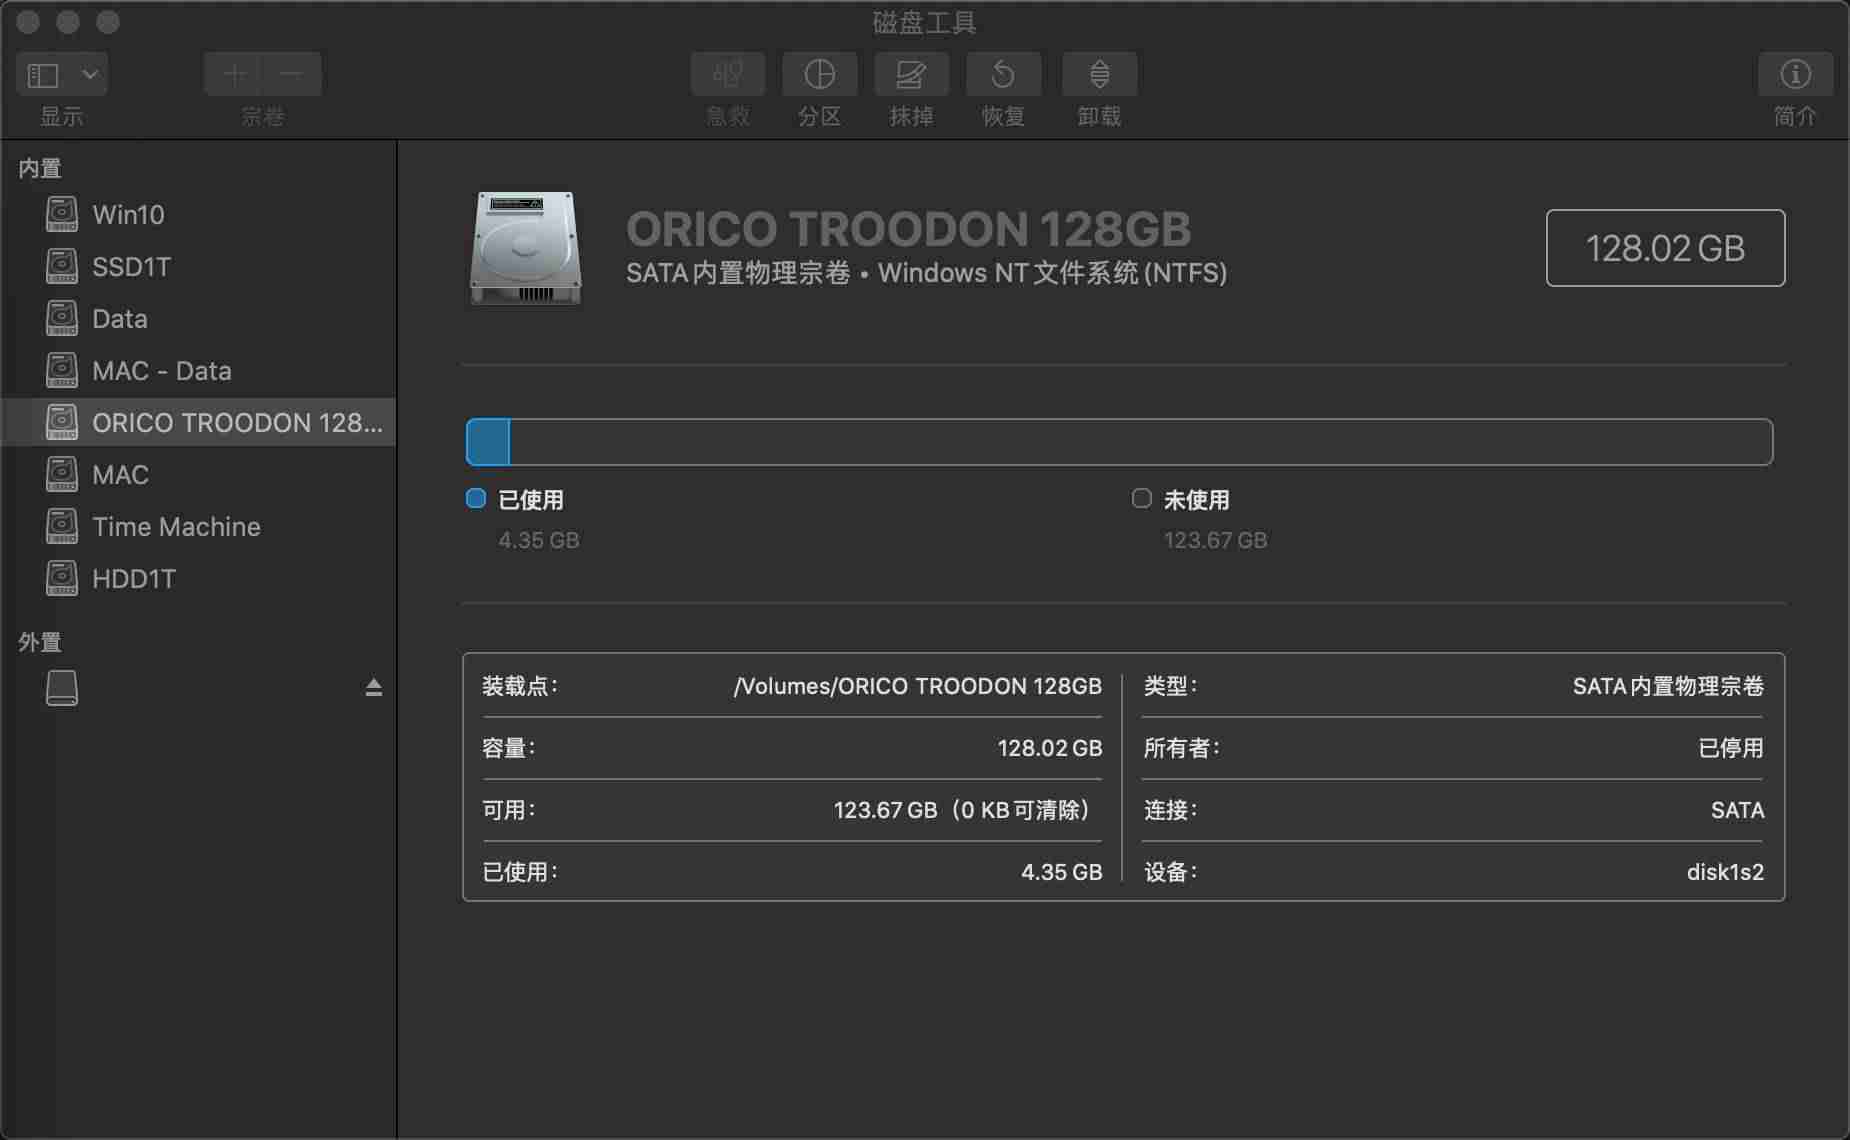1850x1140 pixels.
Task: Select the Time Machine volume
Action: tap(199, 527)
